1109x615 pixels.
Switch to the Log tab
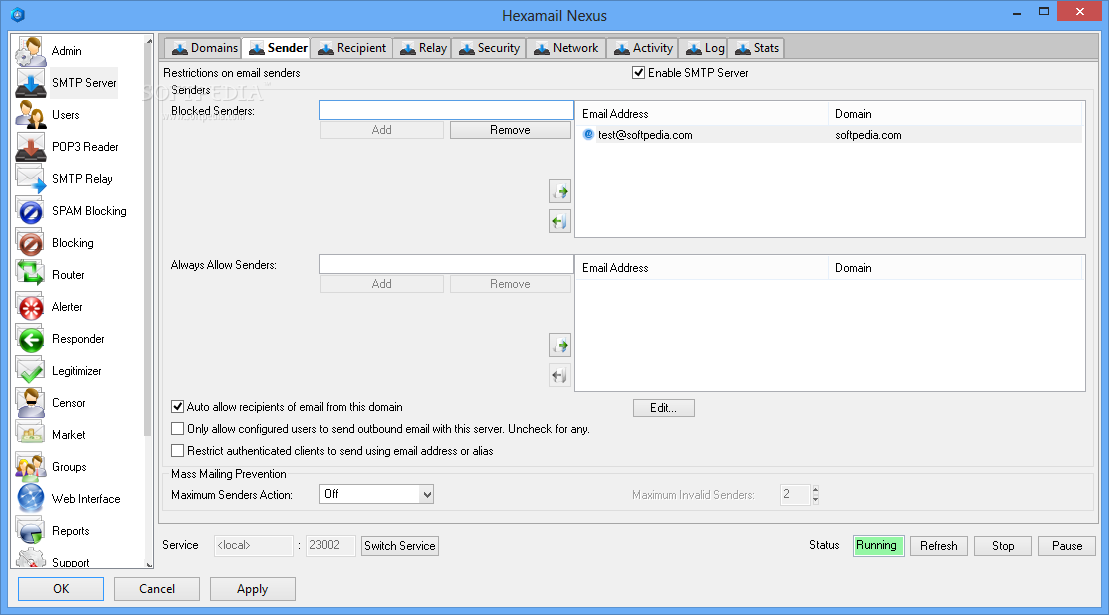(704, 48)
